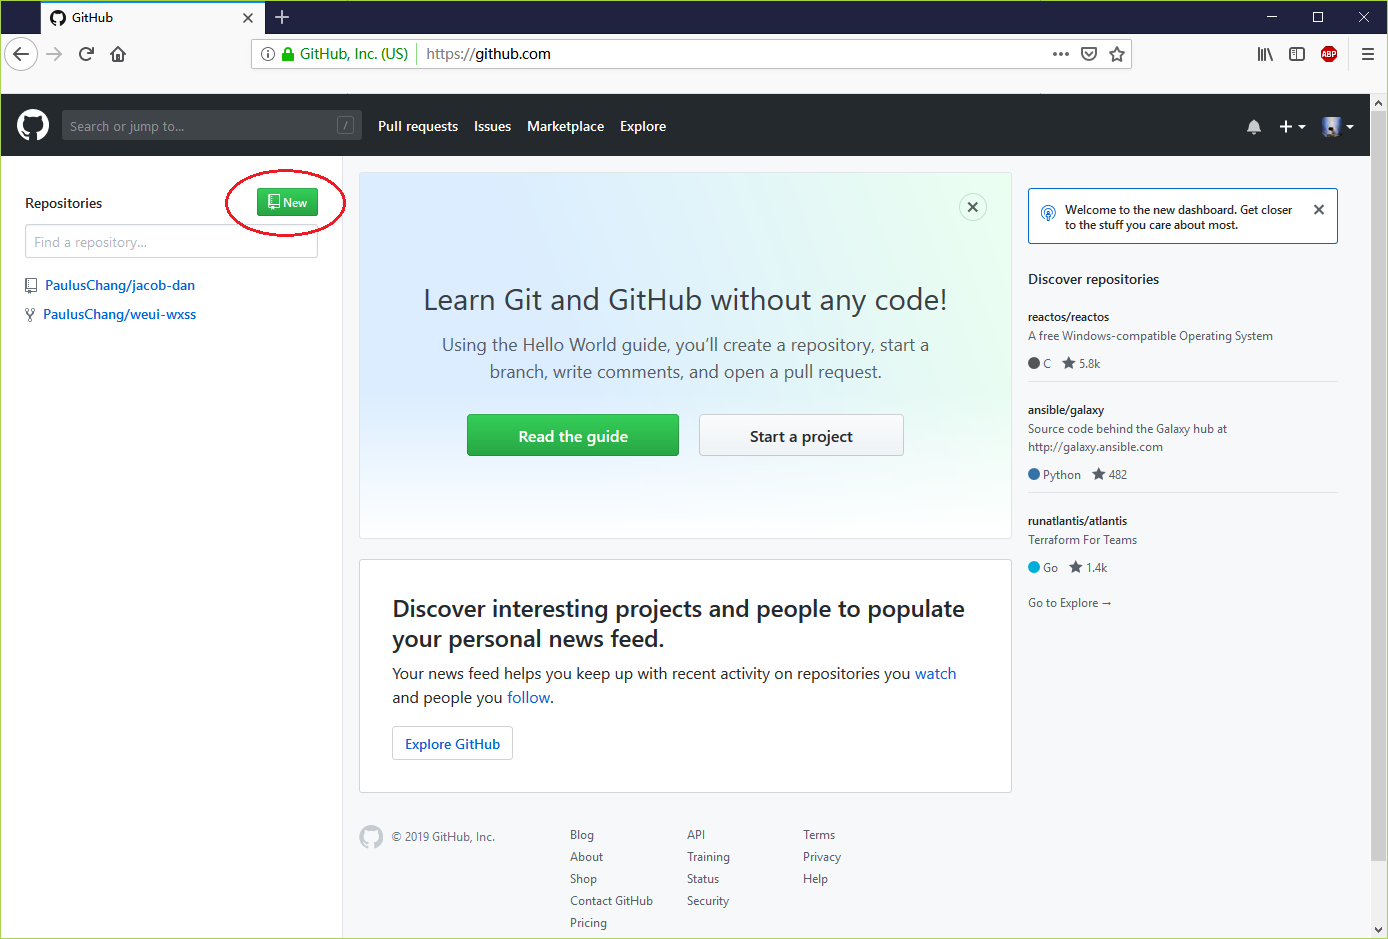Open Security footer link
This screenshot has width=1388, height=939.
click(708, 901)
